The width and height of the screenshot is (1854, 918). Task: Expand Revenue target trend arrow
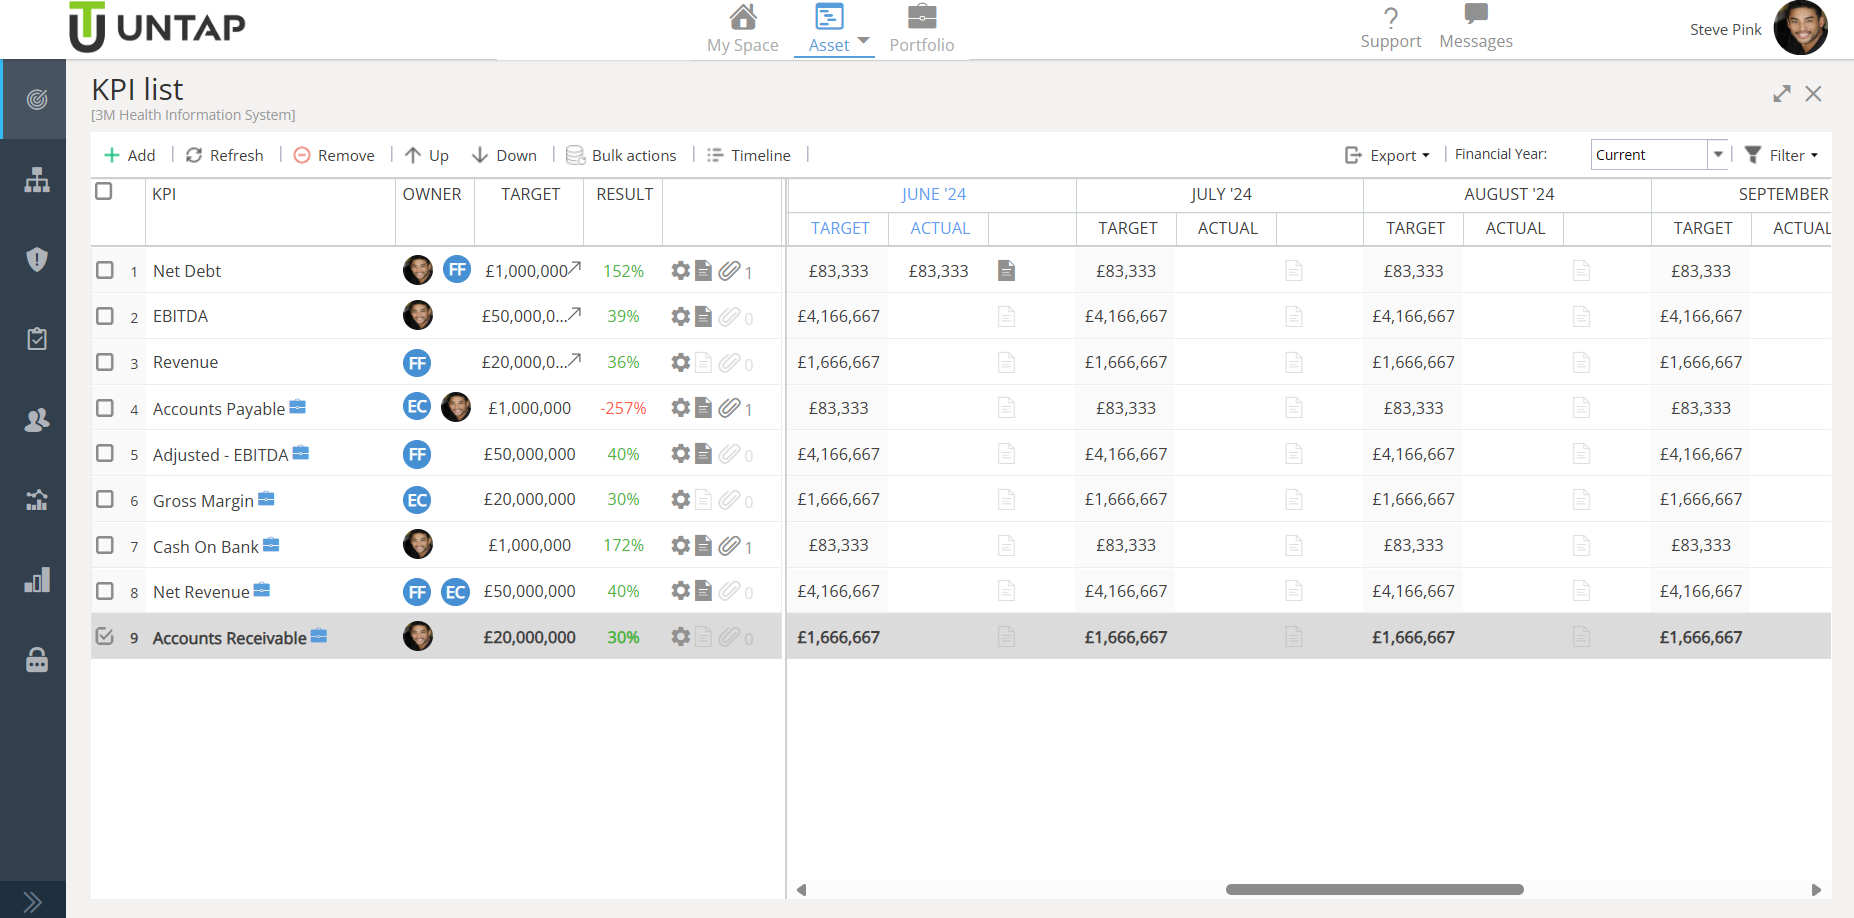575,359
